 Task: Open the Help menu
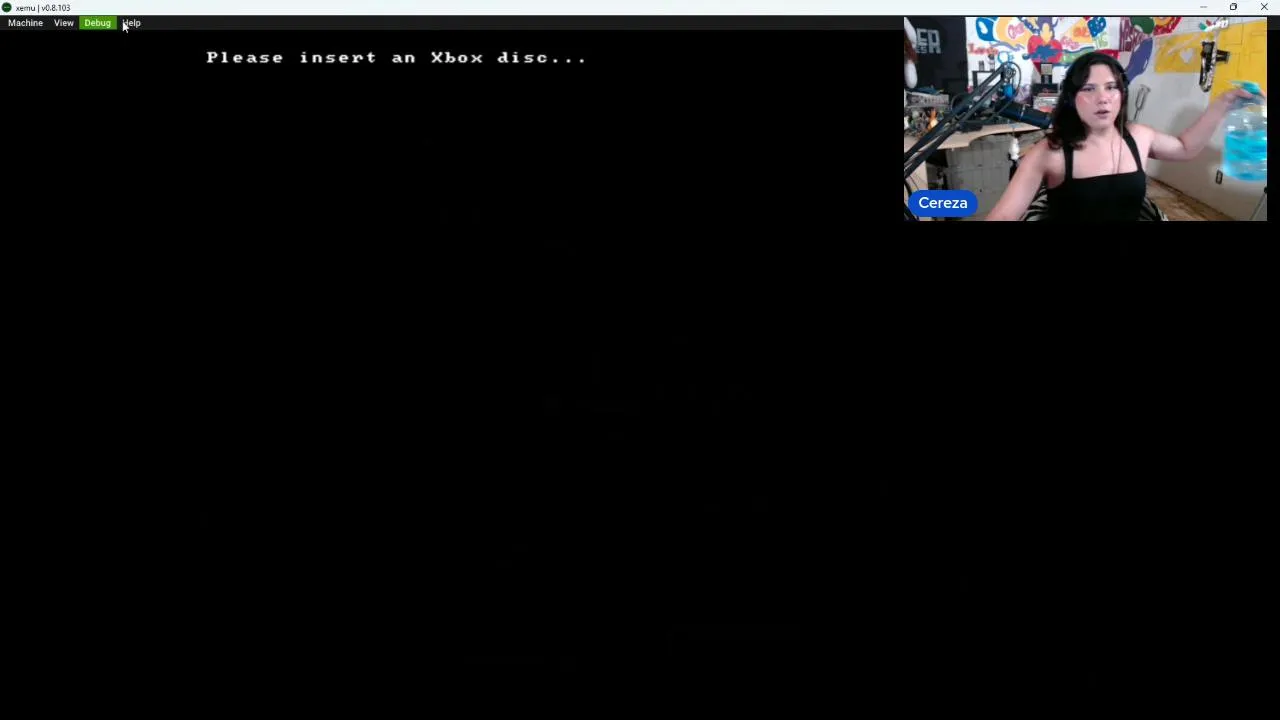[x=132, y=23]
